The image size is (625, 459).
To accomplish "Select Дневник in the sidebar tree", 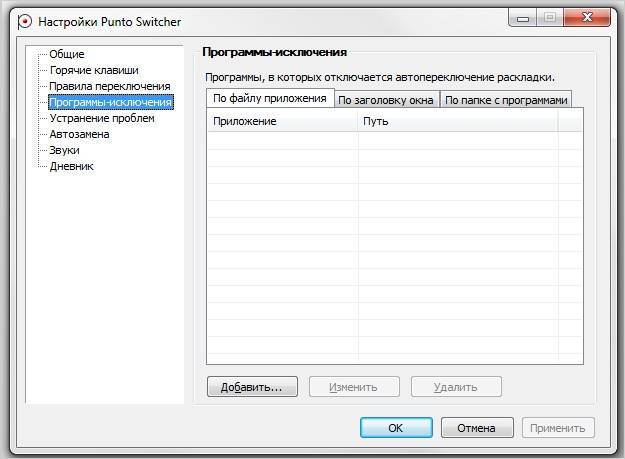I will (x=71, y=166).
